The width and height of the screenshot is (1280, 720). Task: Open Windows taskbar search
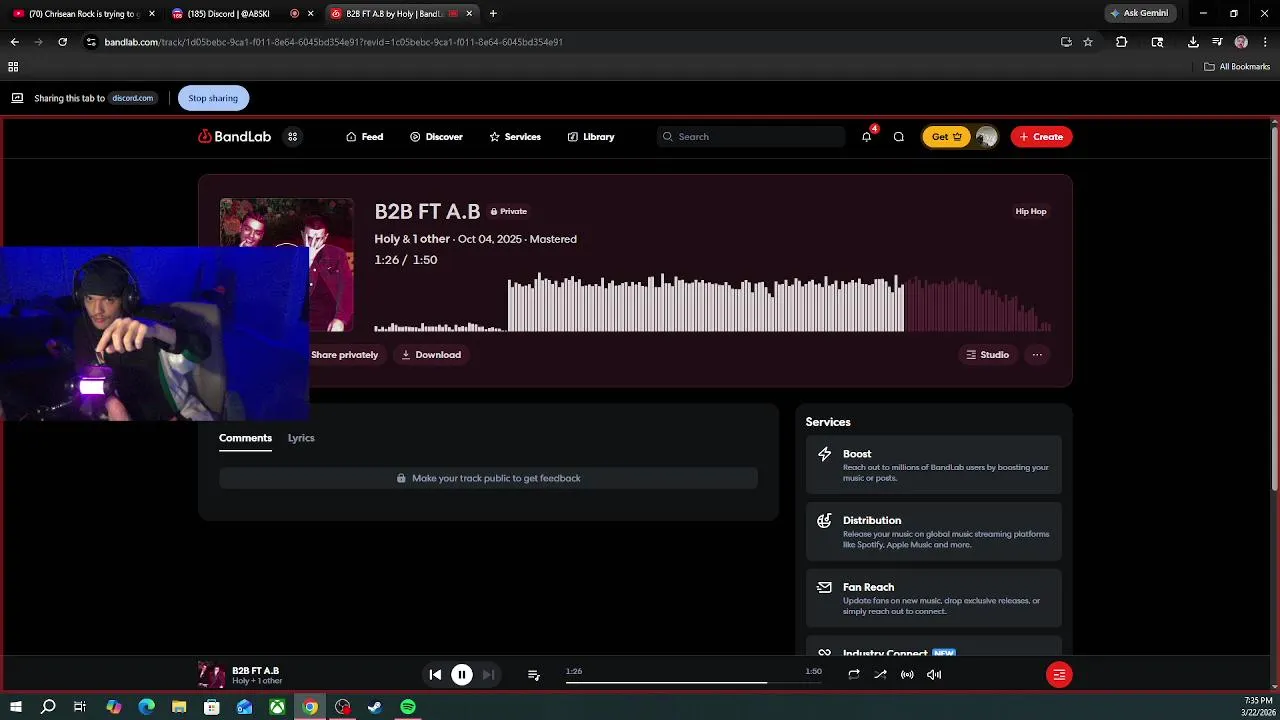pos(47,707)
